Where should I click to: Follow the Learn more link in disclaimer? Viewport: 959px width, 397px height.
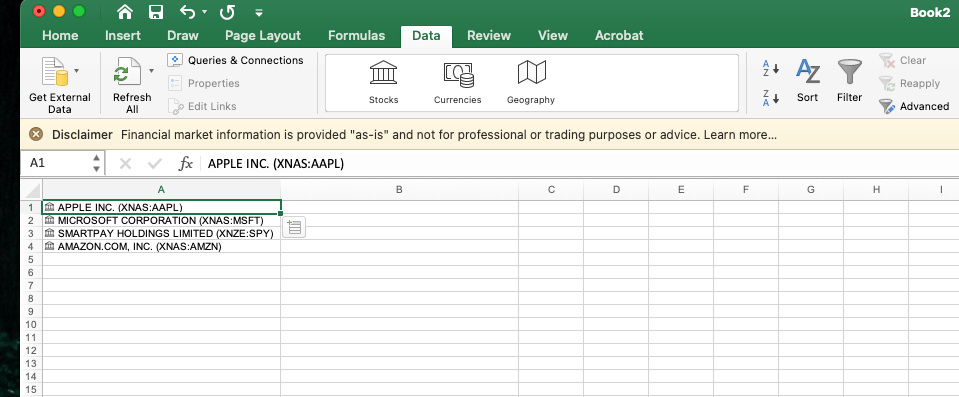click(740, 135)
